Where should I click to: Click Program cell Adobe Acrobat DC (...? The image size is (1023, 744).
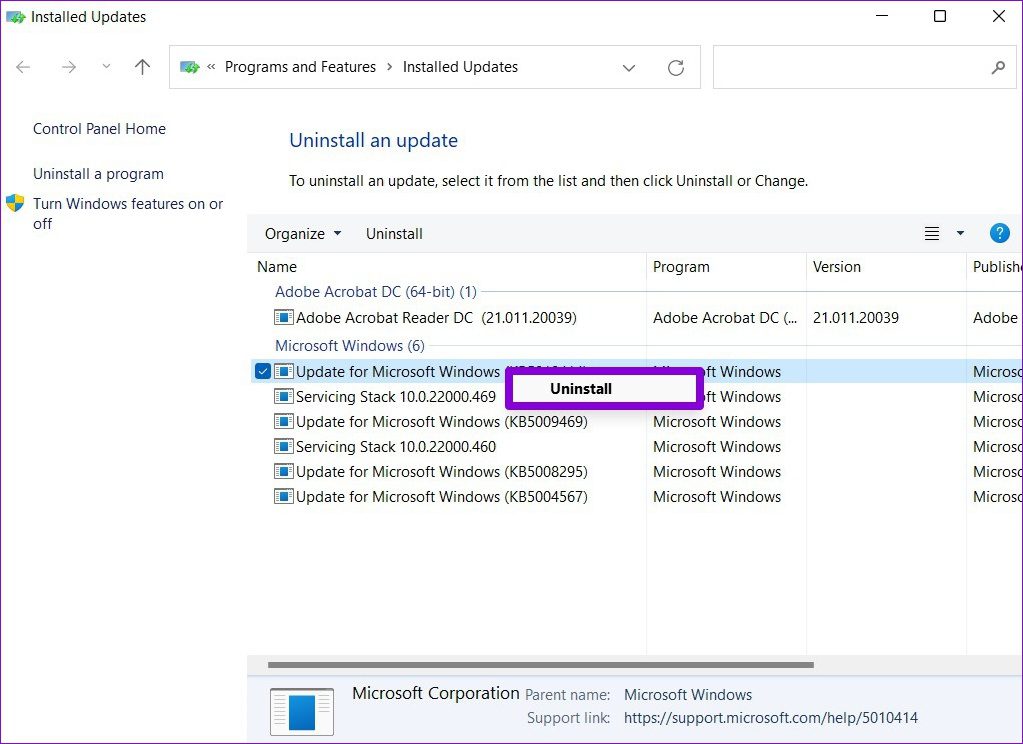725,318
